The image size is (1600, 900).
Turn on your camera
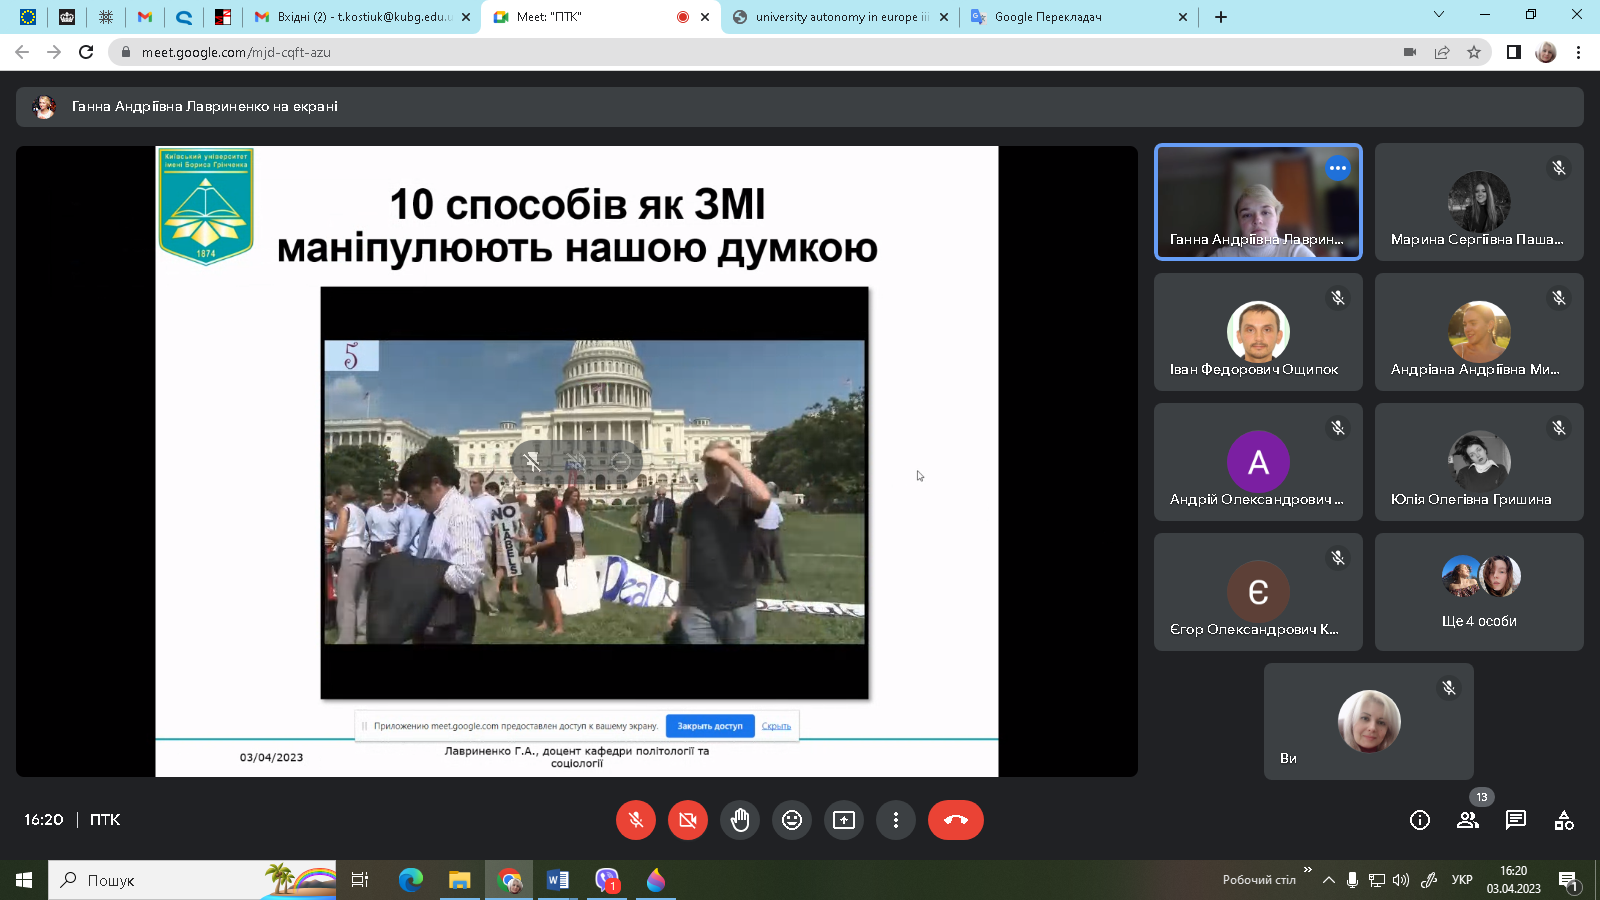click(x=687, y=819)
